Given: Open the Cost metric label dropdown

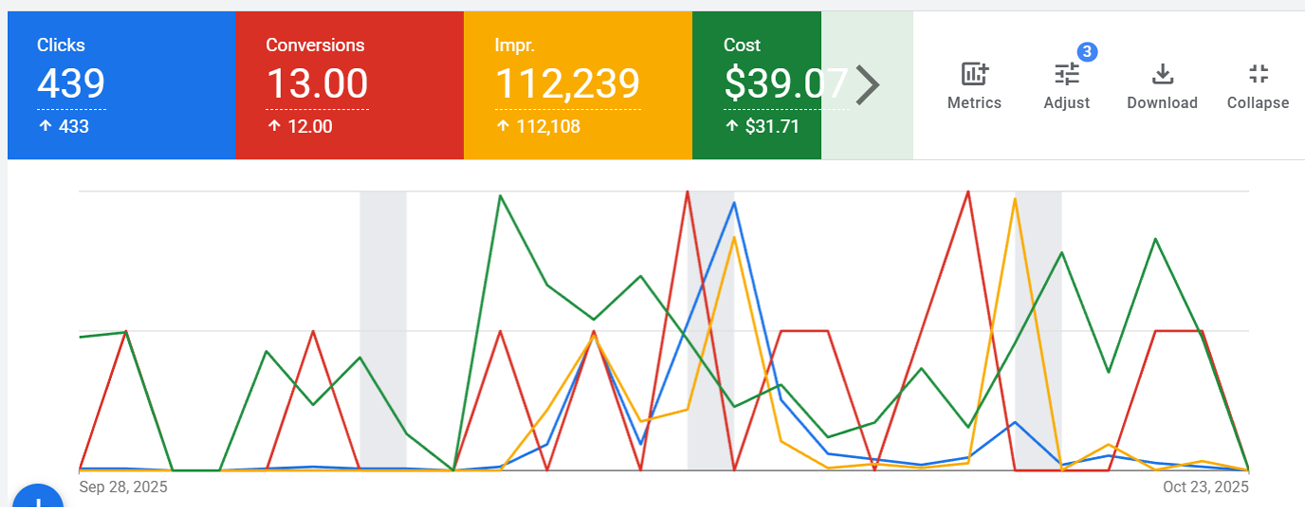Looking at the screenshot, I should click(x=742, y=45).
